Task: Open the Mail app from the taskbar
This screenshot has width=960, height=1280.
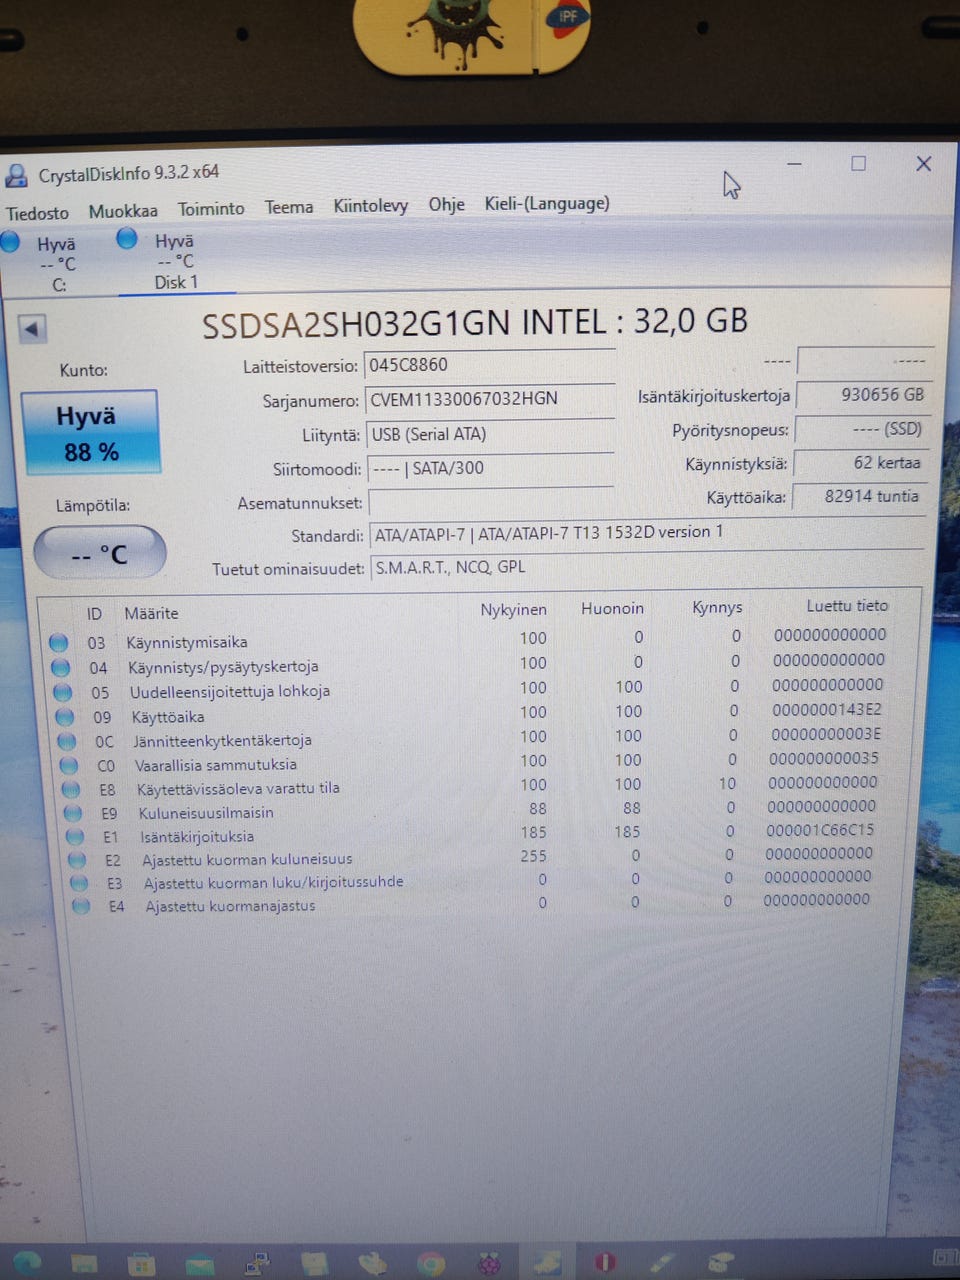Action: 199,1264
